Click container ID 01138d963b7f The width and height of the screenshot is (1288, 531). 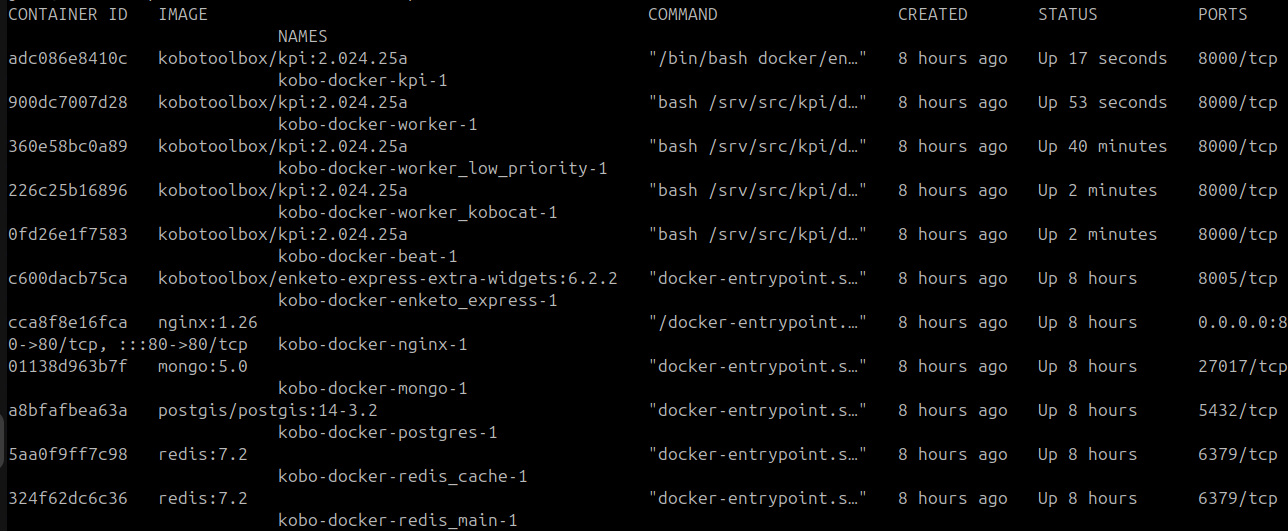coord(67,366)
